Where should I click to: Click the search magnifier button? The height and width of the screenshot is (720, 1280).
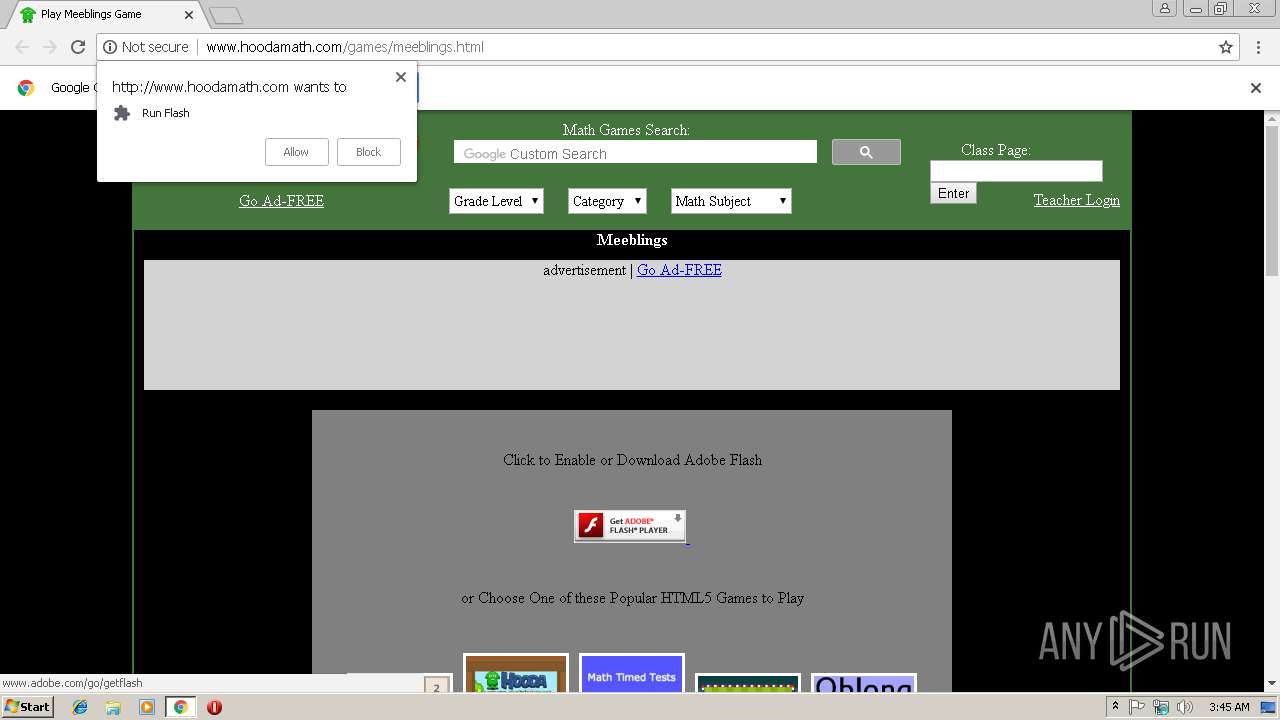866,152
